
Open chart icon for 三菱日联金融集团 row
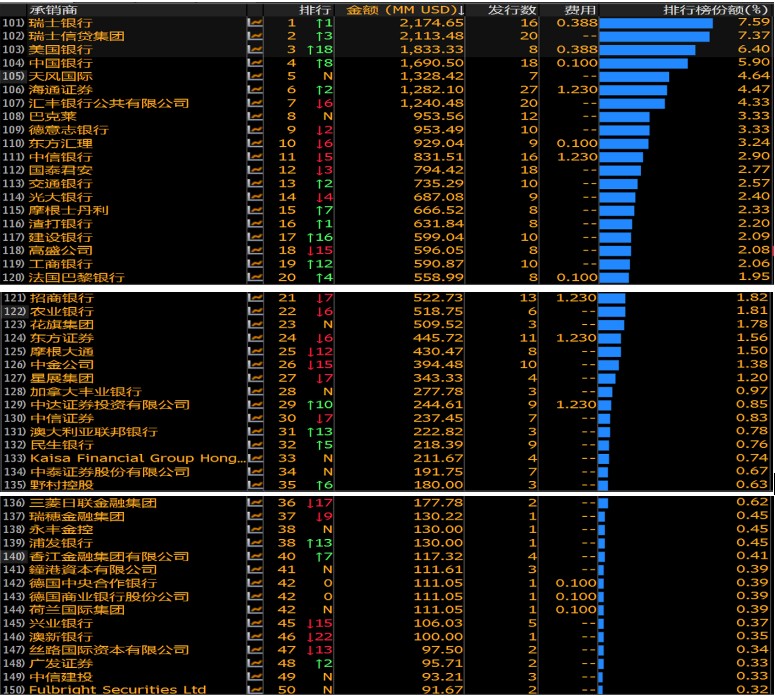[255, 503]
